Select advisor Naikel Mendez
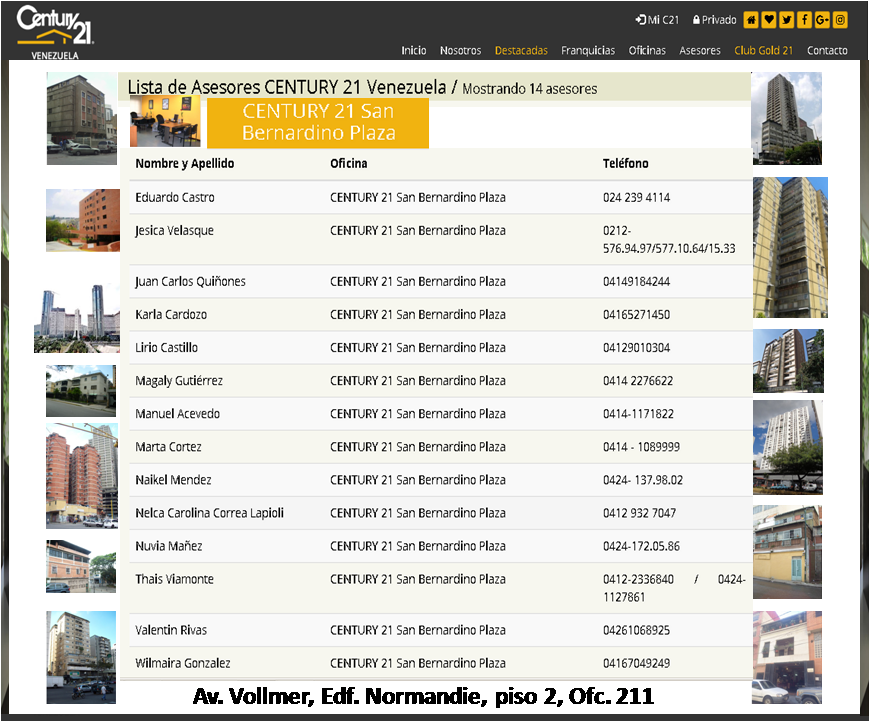Viewport: 870px width, 722px height. click(173, 480)
